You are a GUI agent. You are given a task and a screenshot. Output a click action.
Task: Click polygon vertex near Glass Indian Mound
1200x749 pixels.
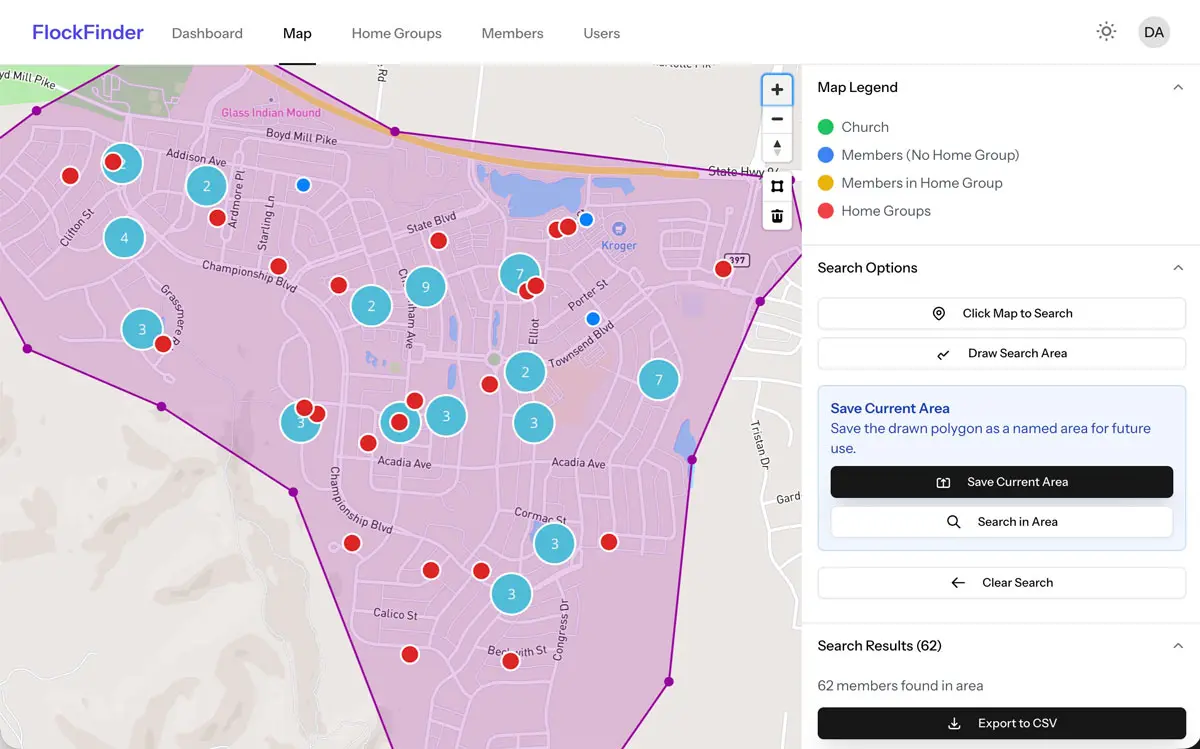tap(395, 131)
